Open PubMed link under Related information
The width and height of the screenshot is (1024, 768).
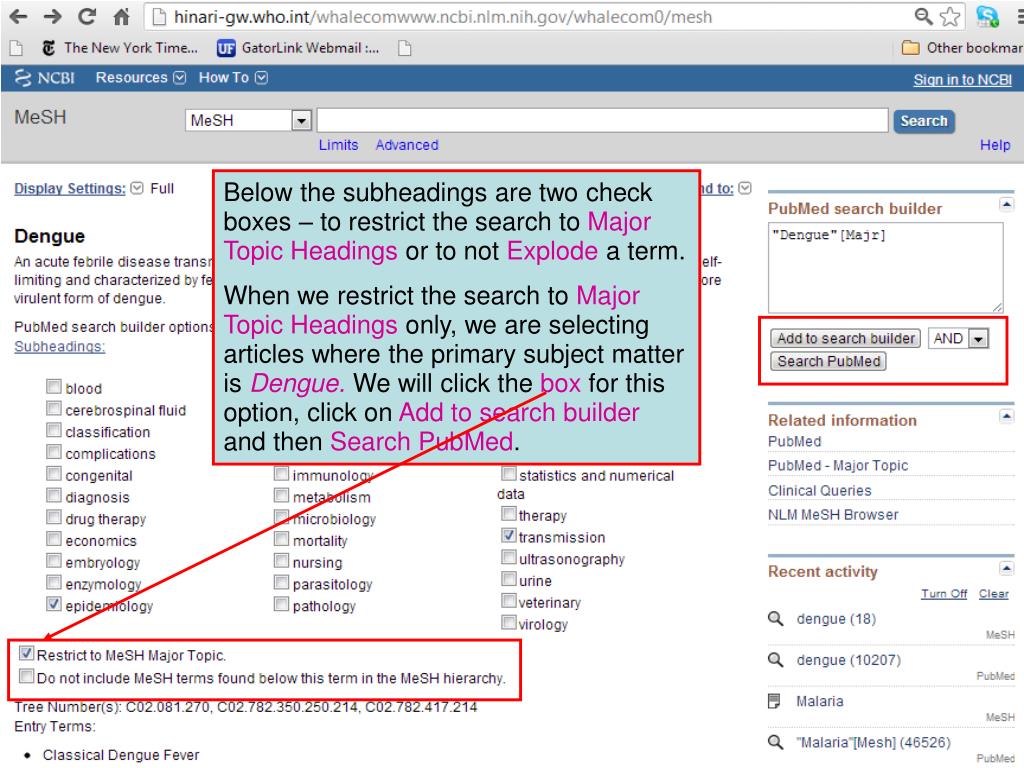795,441
